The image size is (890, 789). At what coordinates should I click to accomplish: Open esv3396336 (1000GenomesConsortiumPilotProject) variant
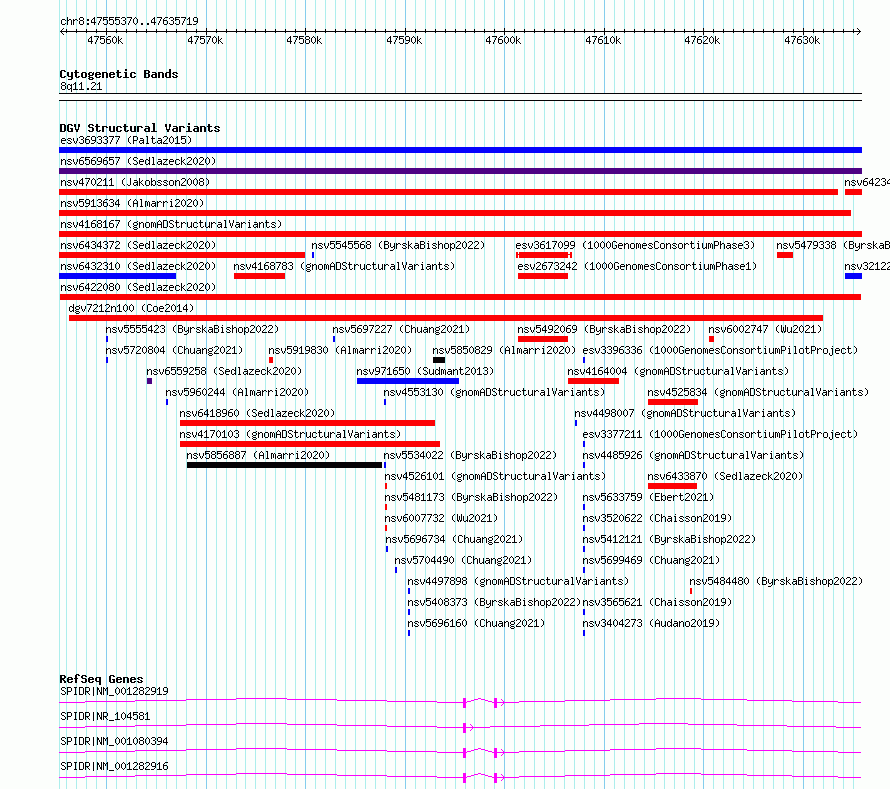(x=720, y=350)
